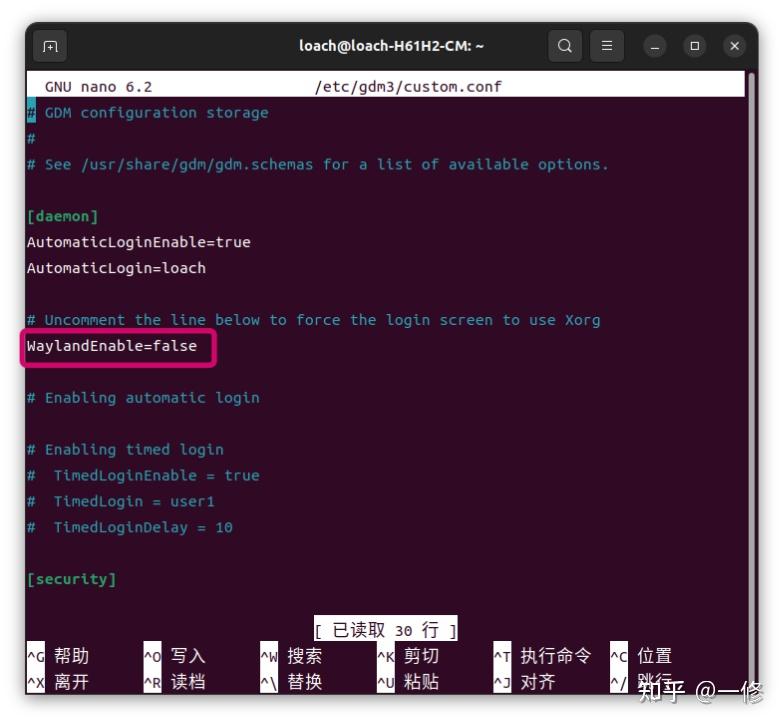Click the AutomaticLoginEnable=true line
The height and width of the screenshot is (725, 784).
[139, 242]
